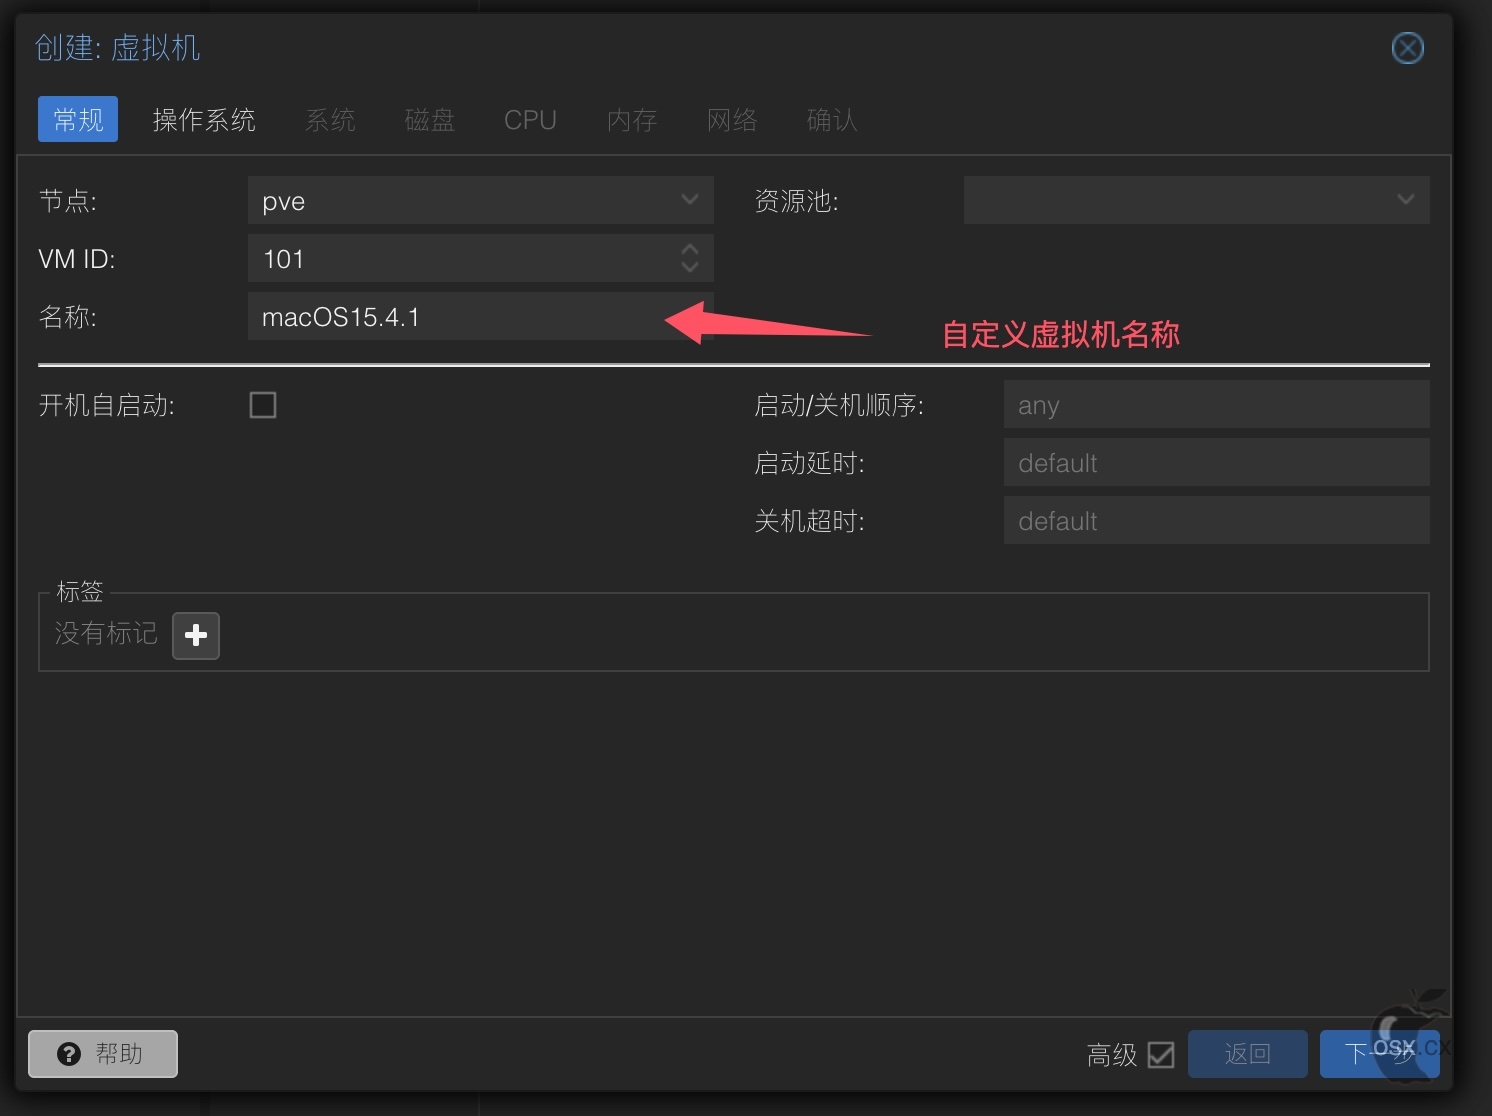Open the 确认 tab
Screen dimensions: 1492x1116
(832, 120)
